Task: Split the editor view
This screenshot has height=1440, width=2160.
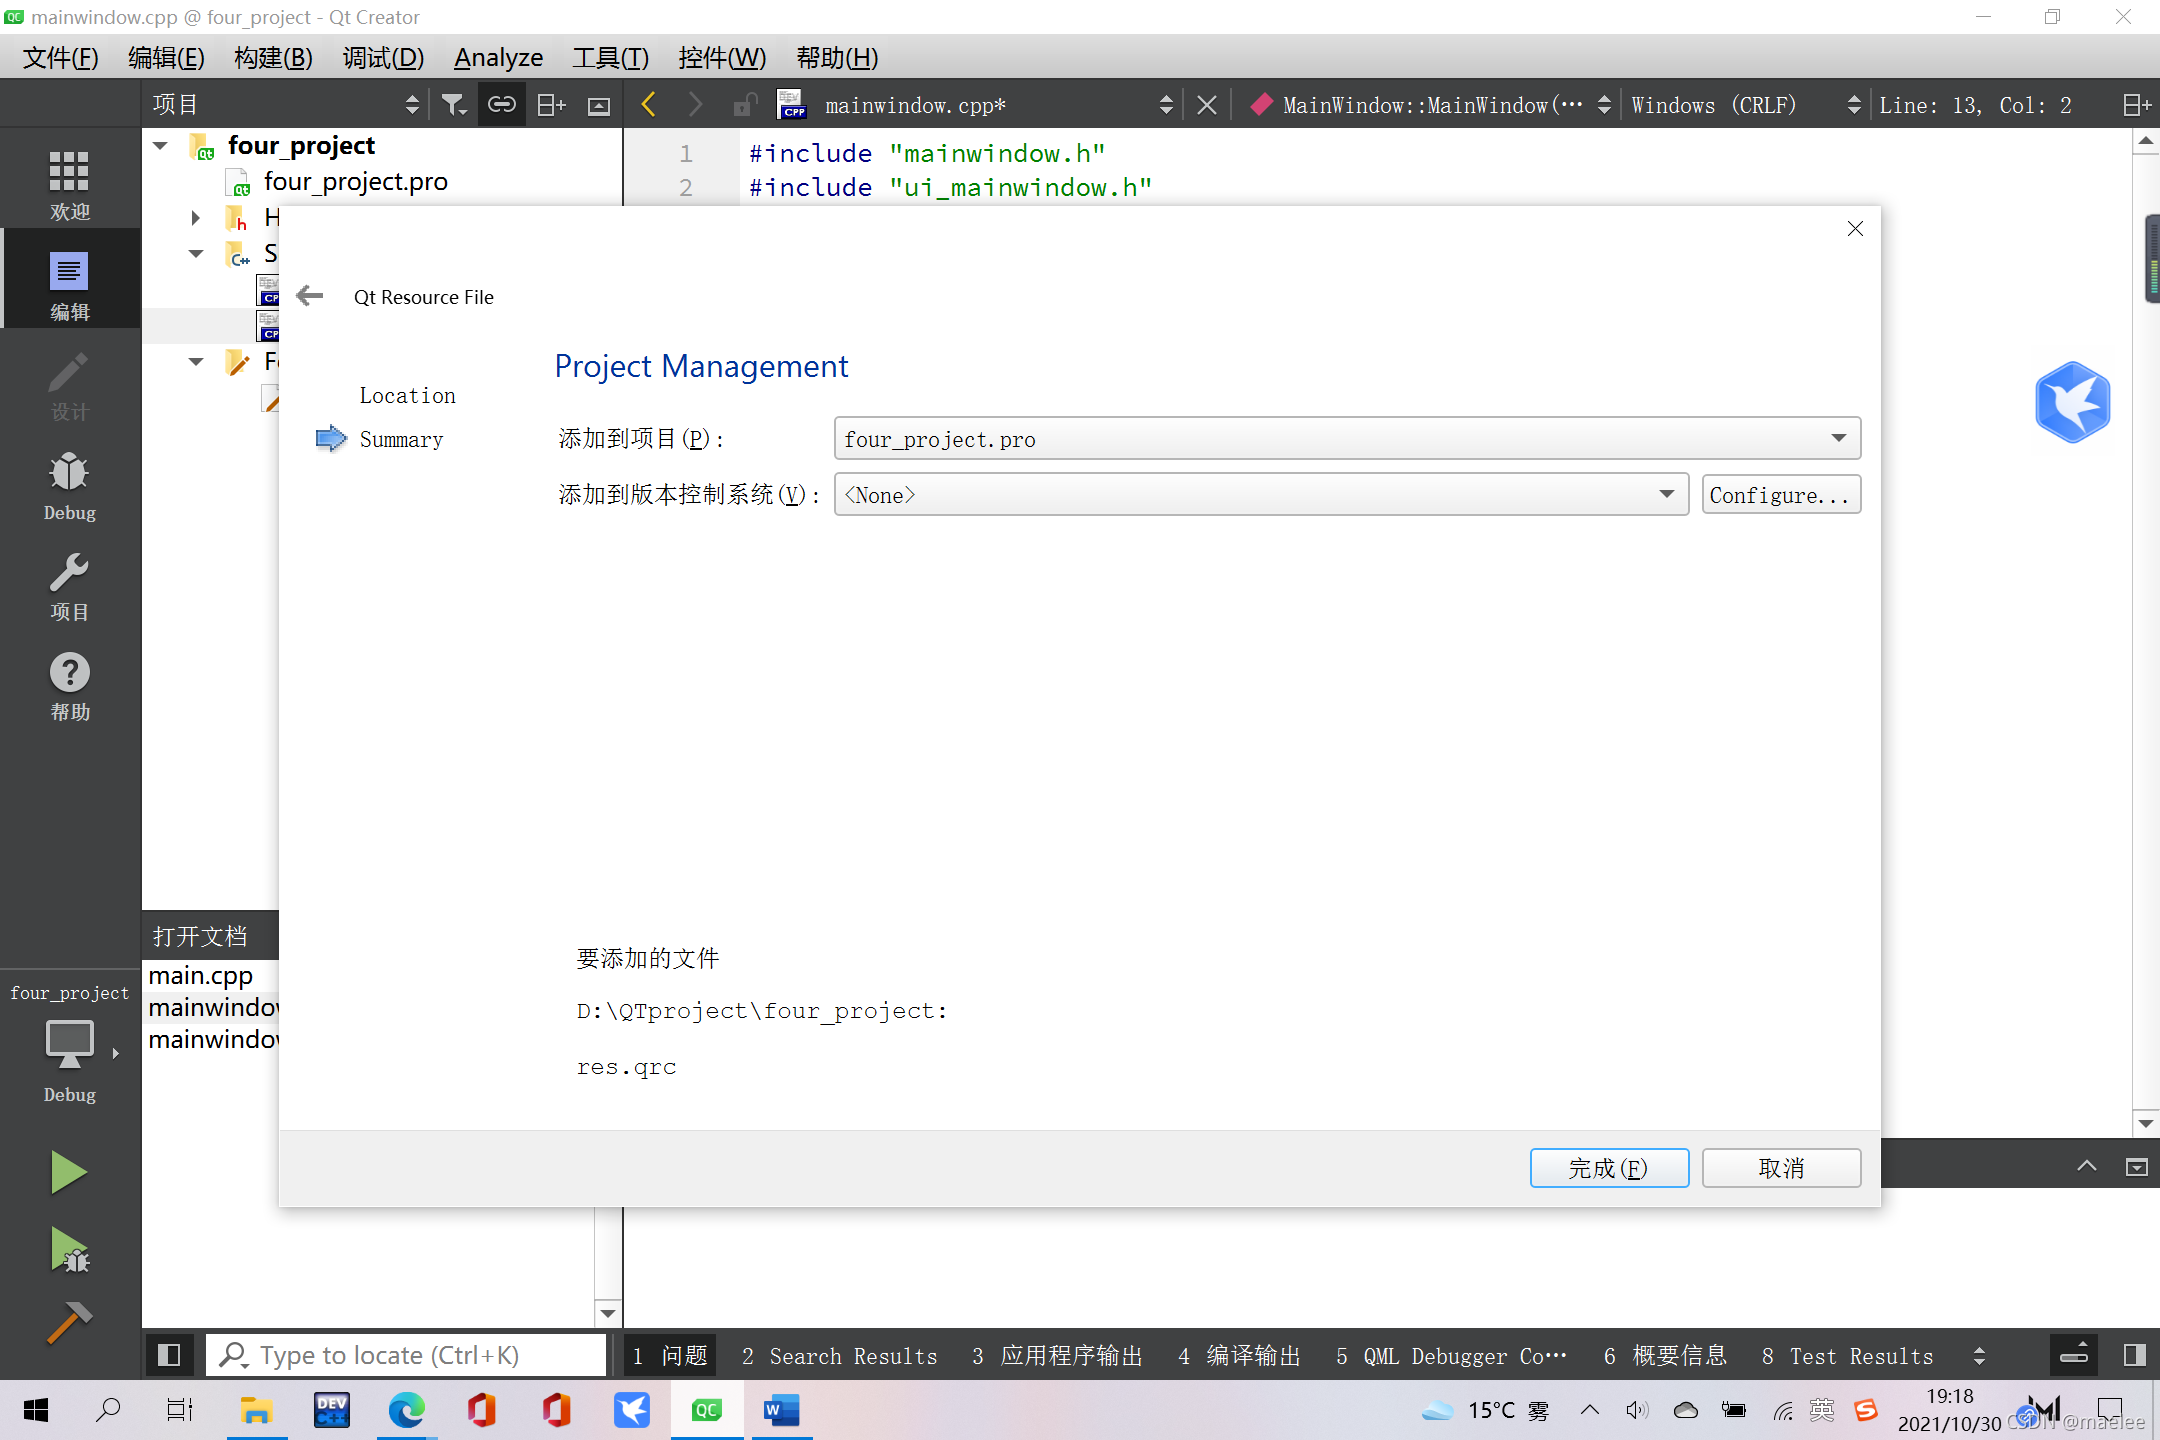Action: [2136, 105]
